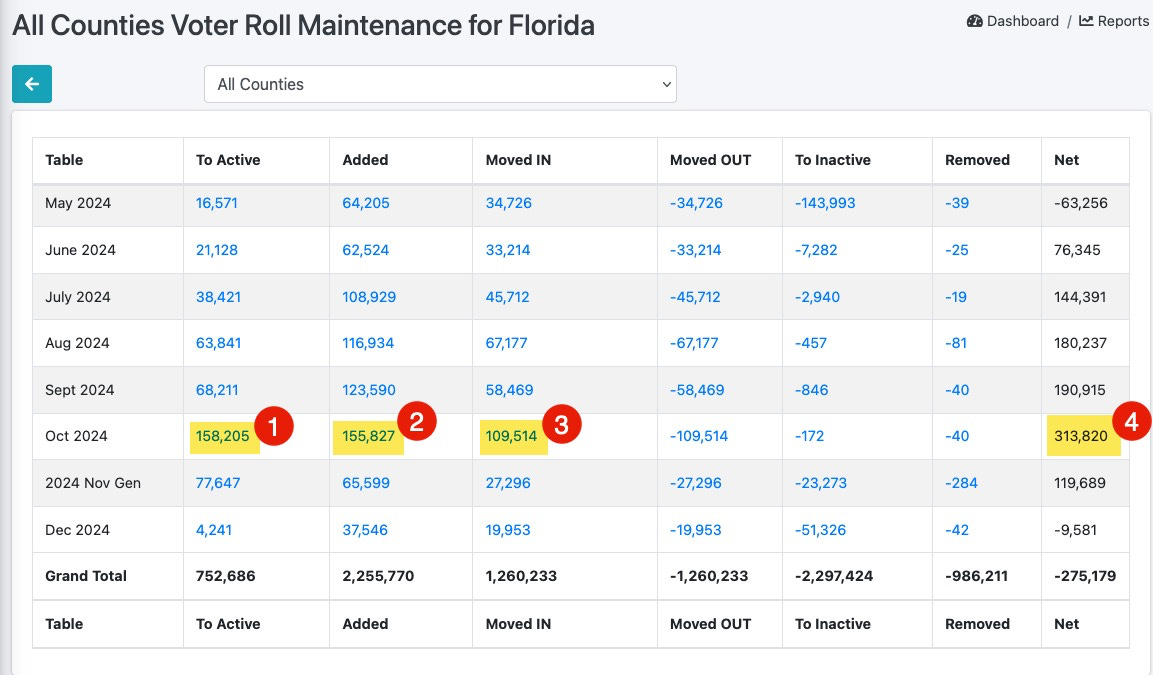Click Dec 2024 Added value 37,546

click(365, 530)
